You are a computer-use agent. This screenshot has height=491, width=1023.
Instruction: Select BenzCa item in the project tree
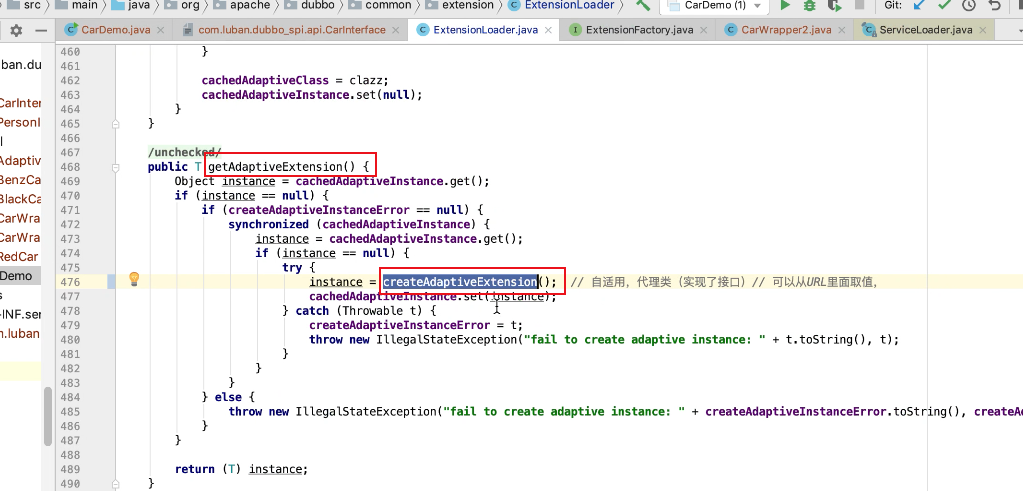pyautogui.click(x=21, y=180)
